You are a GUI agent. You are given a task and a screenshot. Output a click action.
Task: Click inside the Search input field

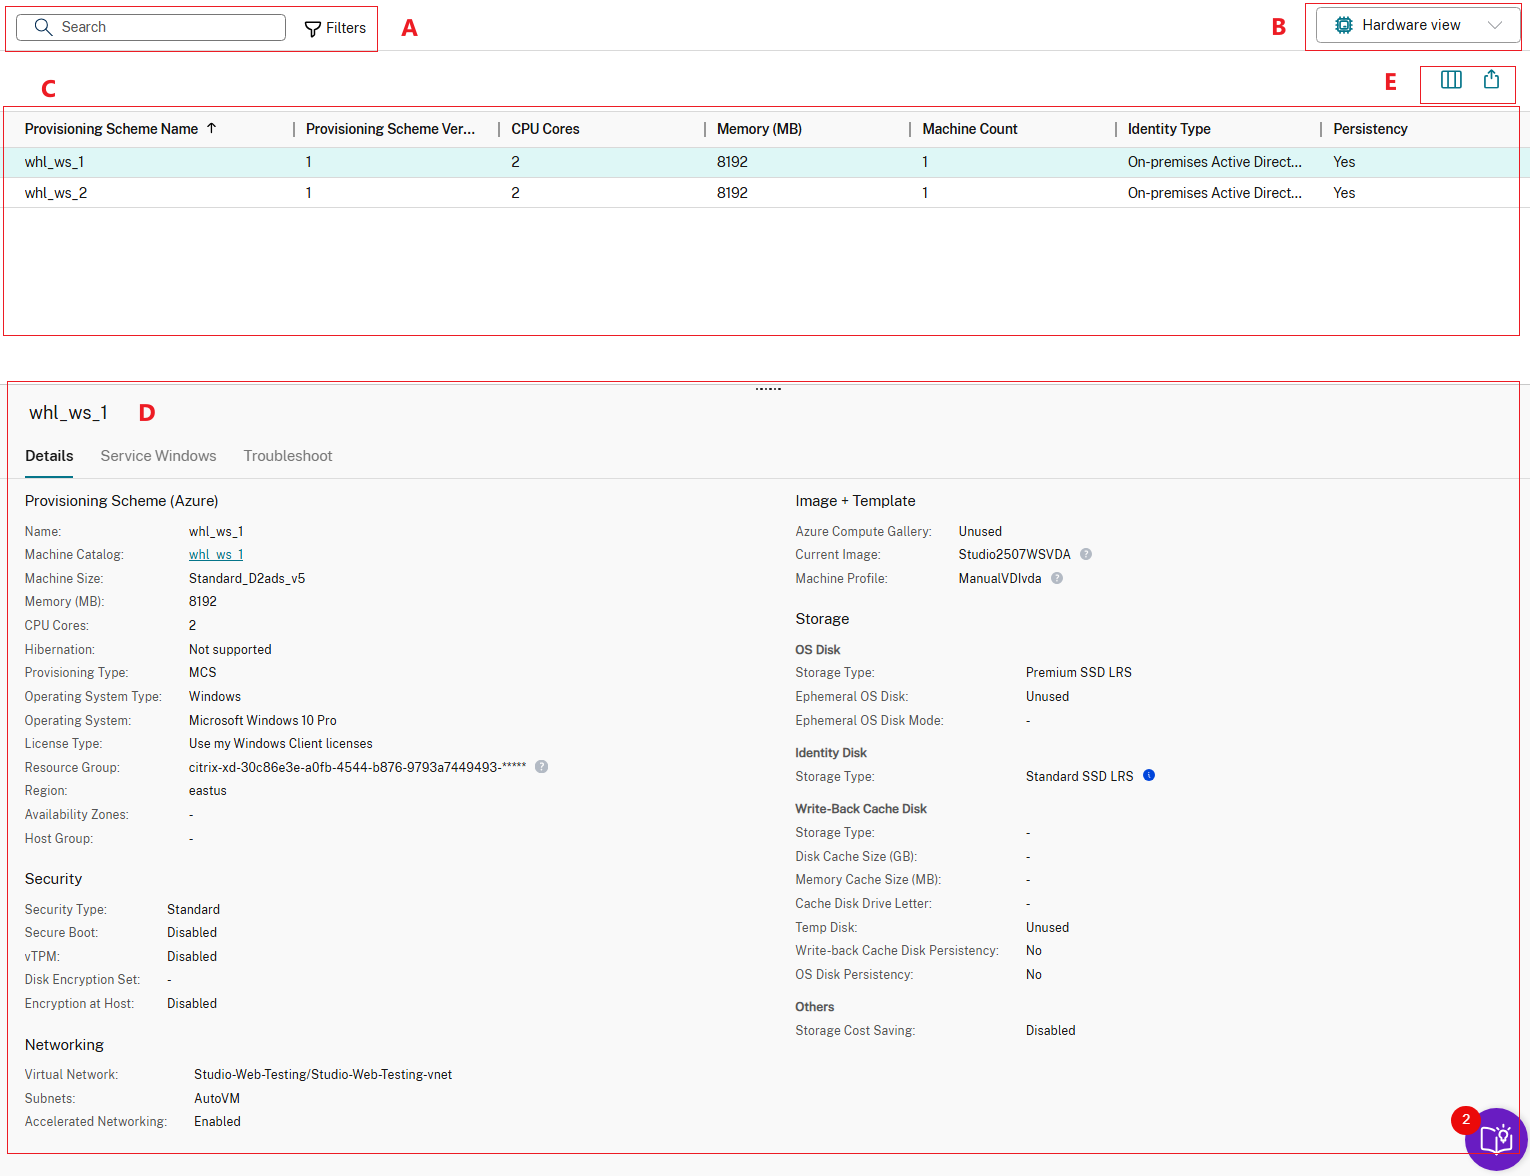click(x=150, y=27)
